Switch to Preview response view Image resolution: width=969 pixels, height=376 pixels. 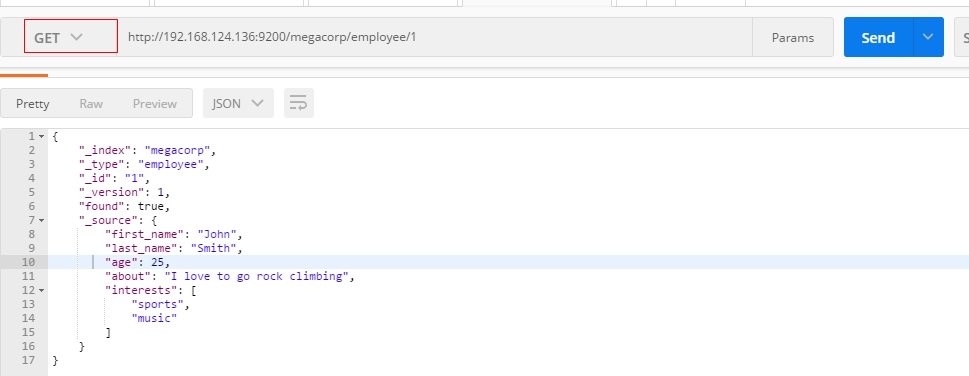click(x=154, y=104)
